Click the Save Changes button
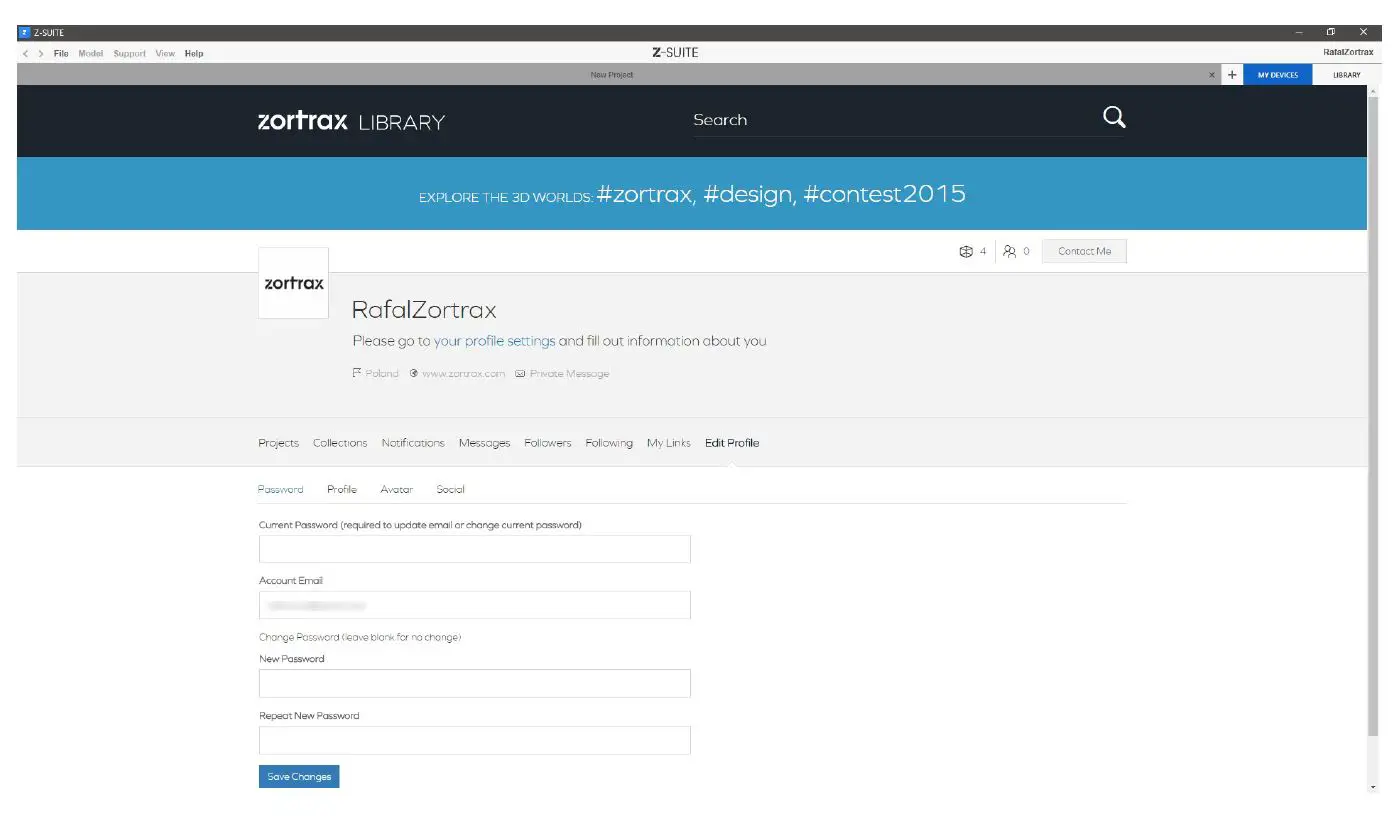The image size is (1392, 817). [x=298, y=776]
